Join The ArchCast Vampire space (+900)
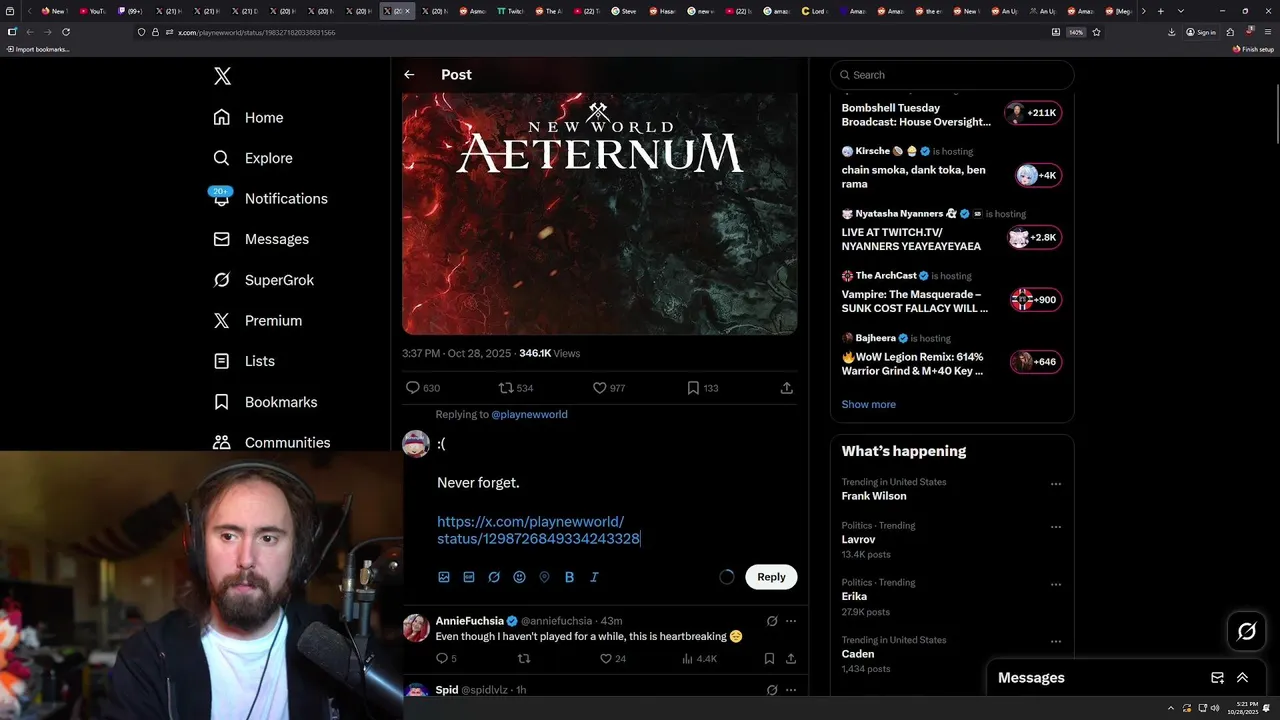The height and width of the screenshot is (720, 1280). (1036, 300)
